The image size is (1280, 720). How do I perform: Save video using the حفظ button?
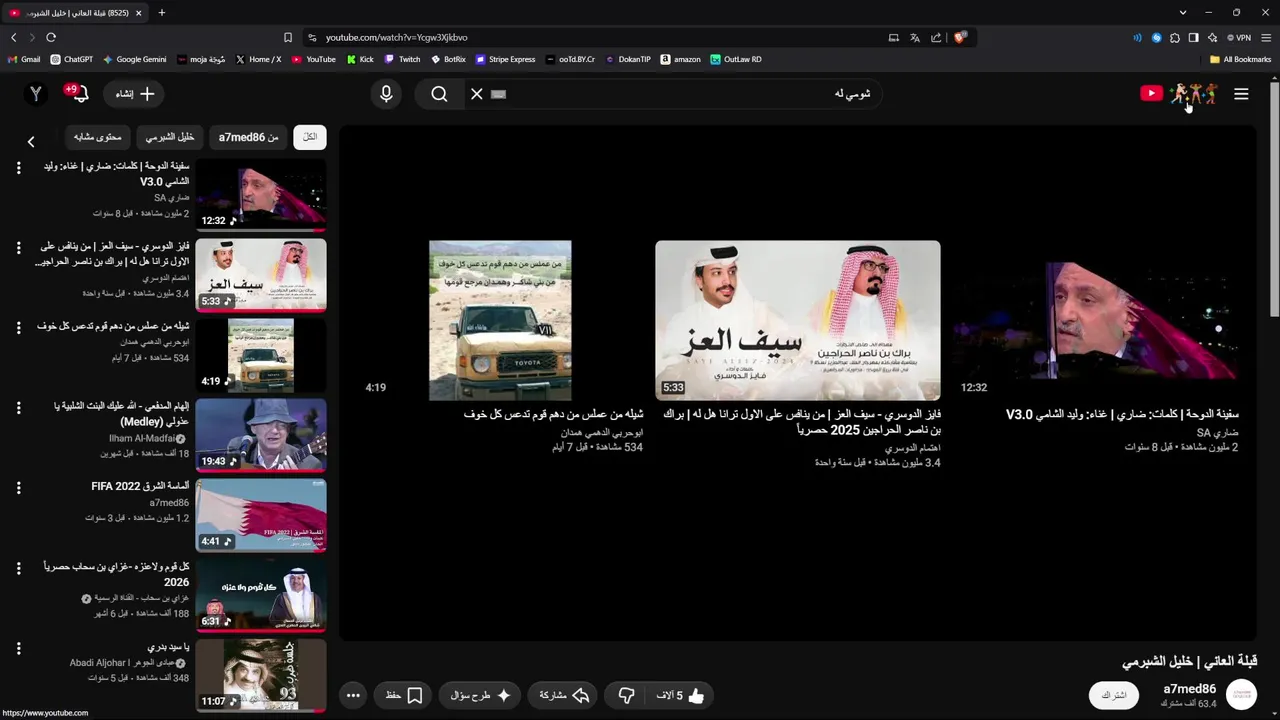coord(403,696)
